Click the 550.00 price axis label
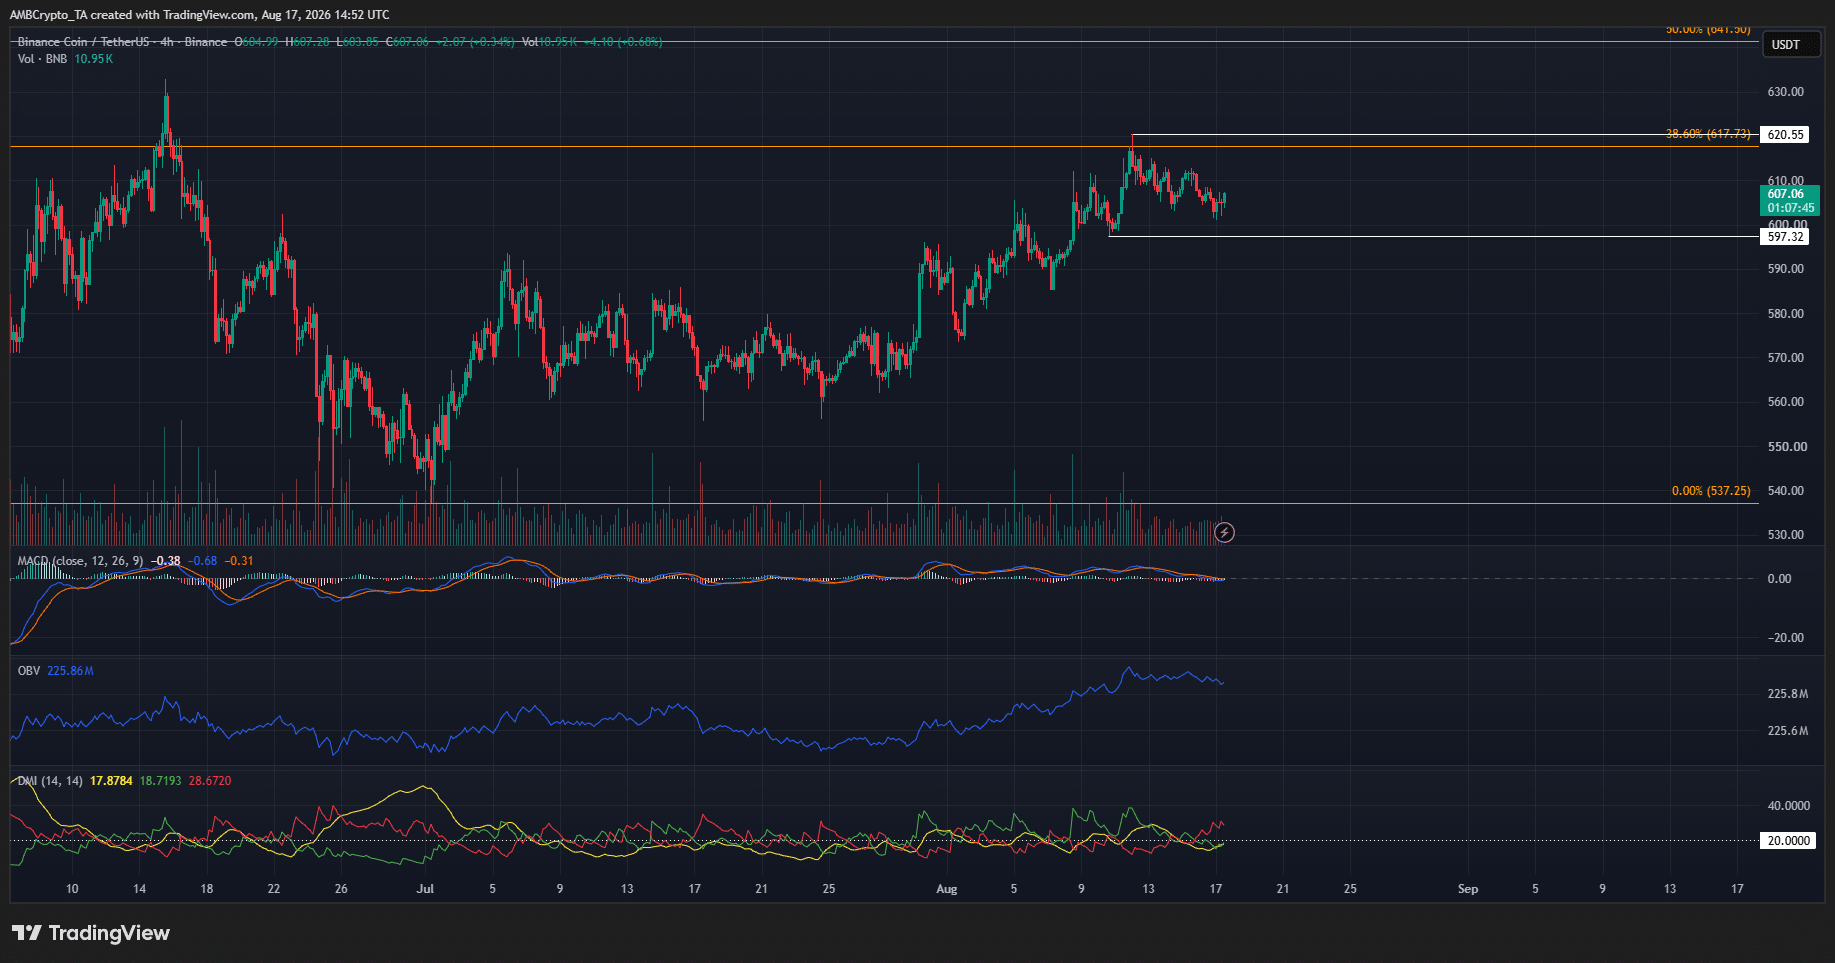This screenshot has width=1835, height=963. (1786, 447)
